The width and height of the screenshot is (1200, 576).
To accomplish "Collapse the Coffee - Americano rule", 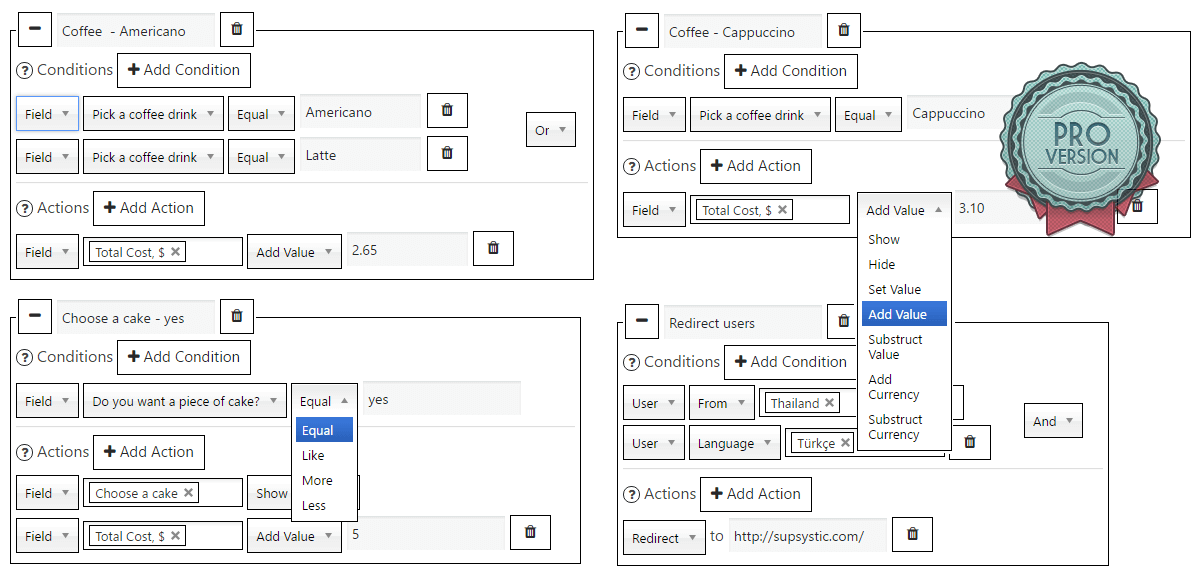I will (35, 29).
